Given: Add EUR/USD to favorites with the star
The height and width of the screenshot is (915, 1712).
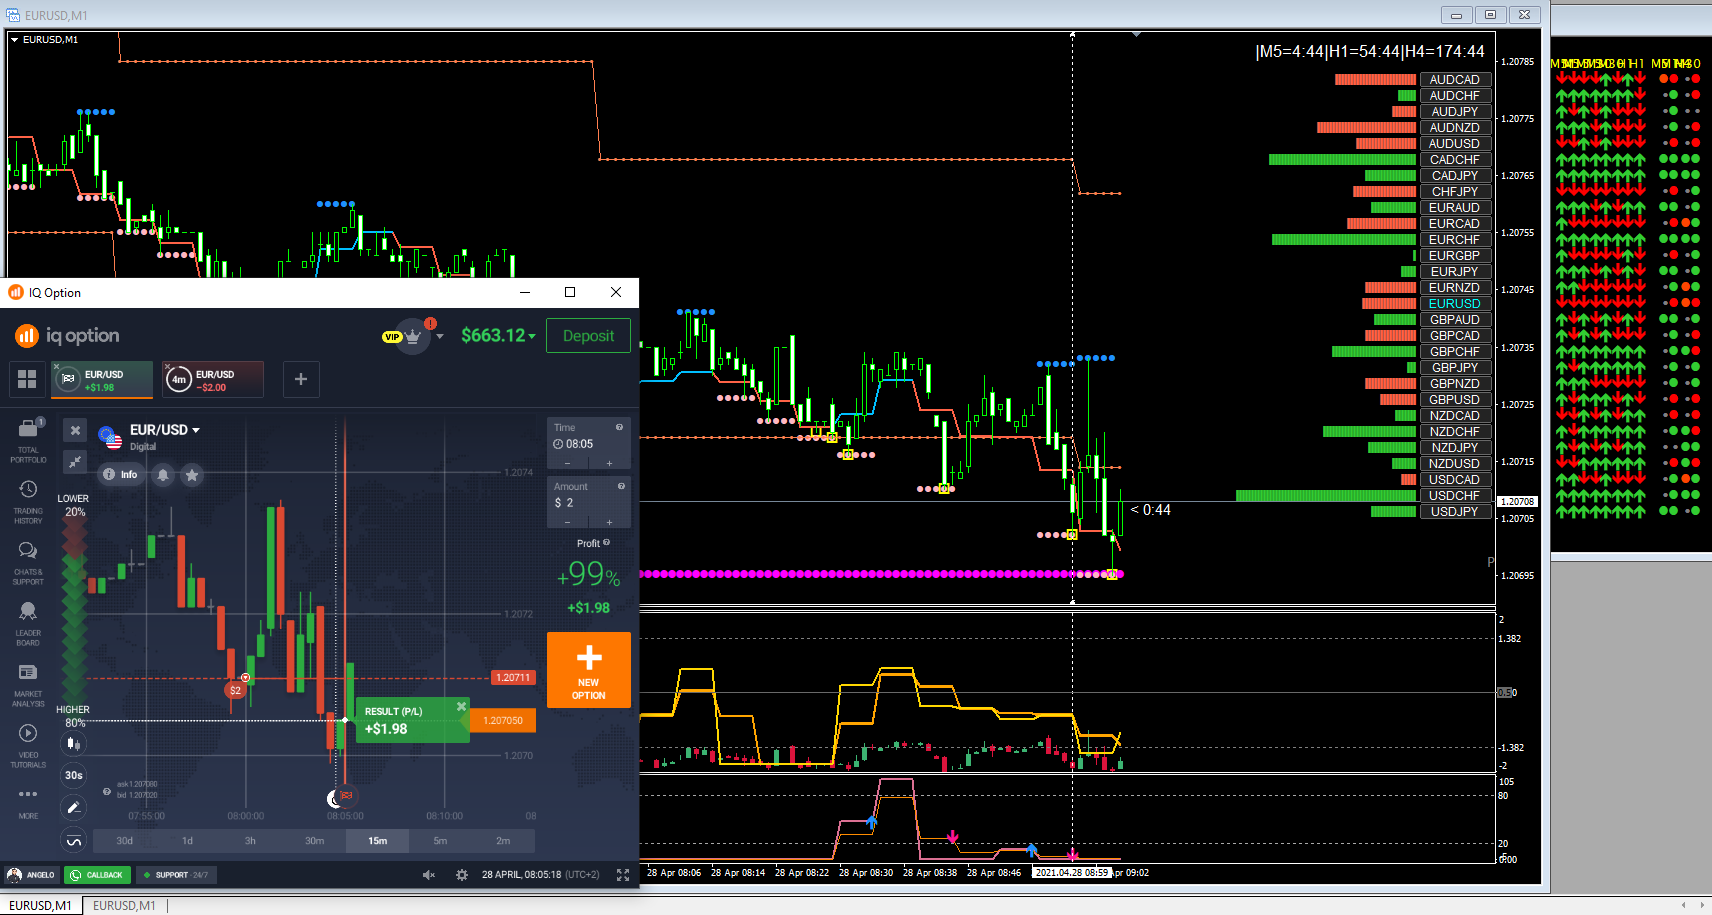Looking at the screenshot, I should click(192, 475).
